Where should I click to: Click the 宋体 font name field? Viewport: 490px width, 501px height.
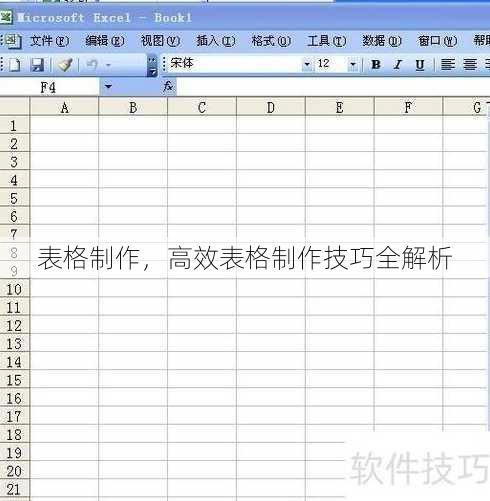tap(235, 63)
